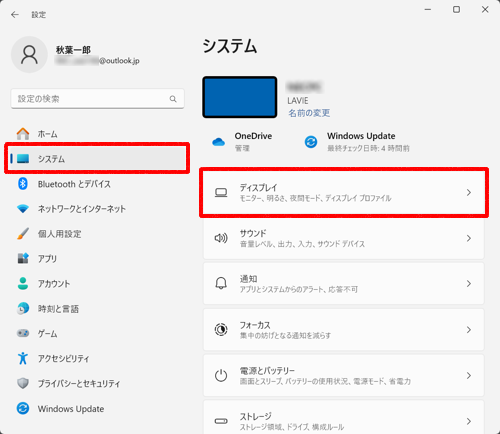This screenshot has height=434, width=500.
Task: Maximize the Settings window
Action: click(456, 9)
